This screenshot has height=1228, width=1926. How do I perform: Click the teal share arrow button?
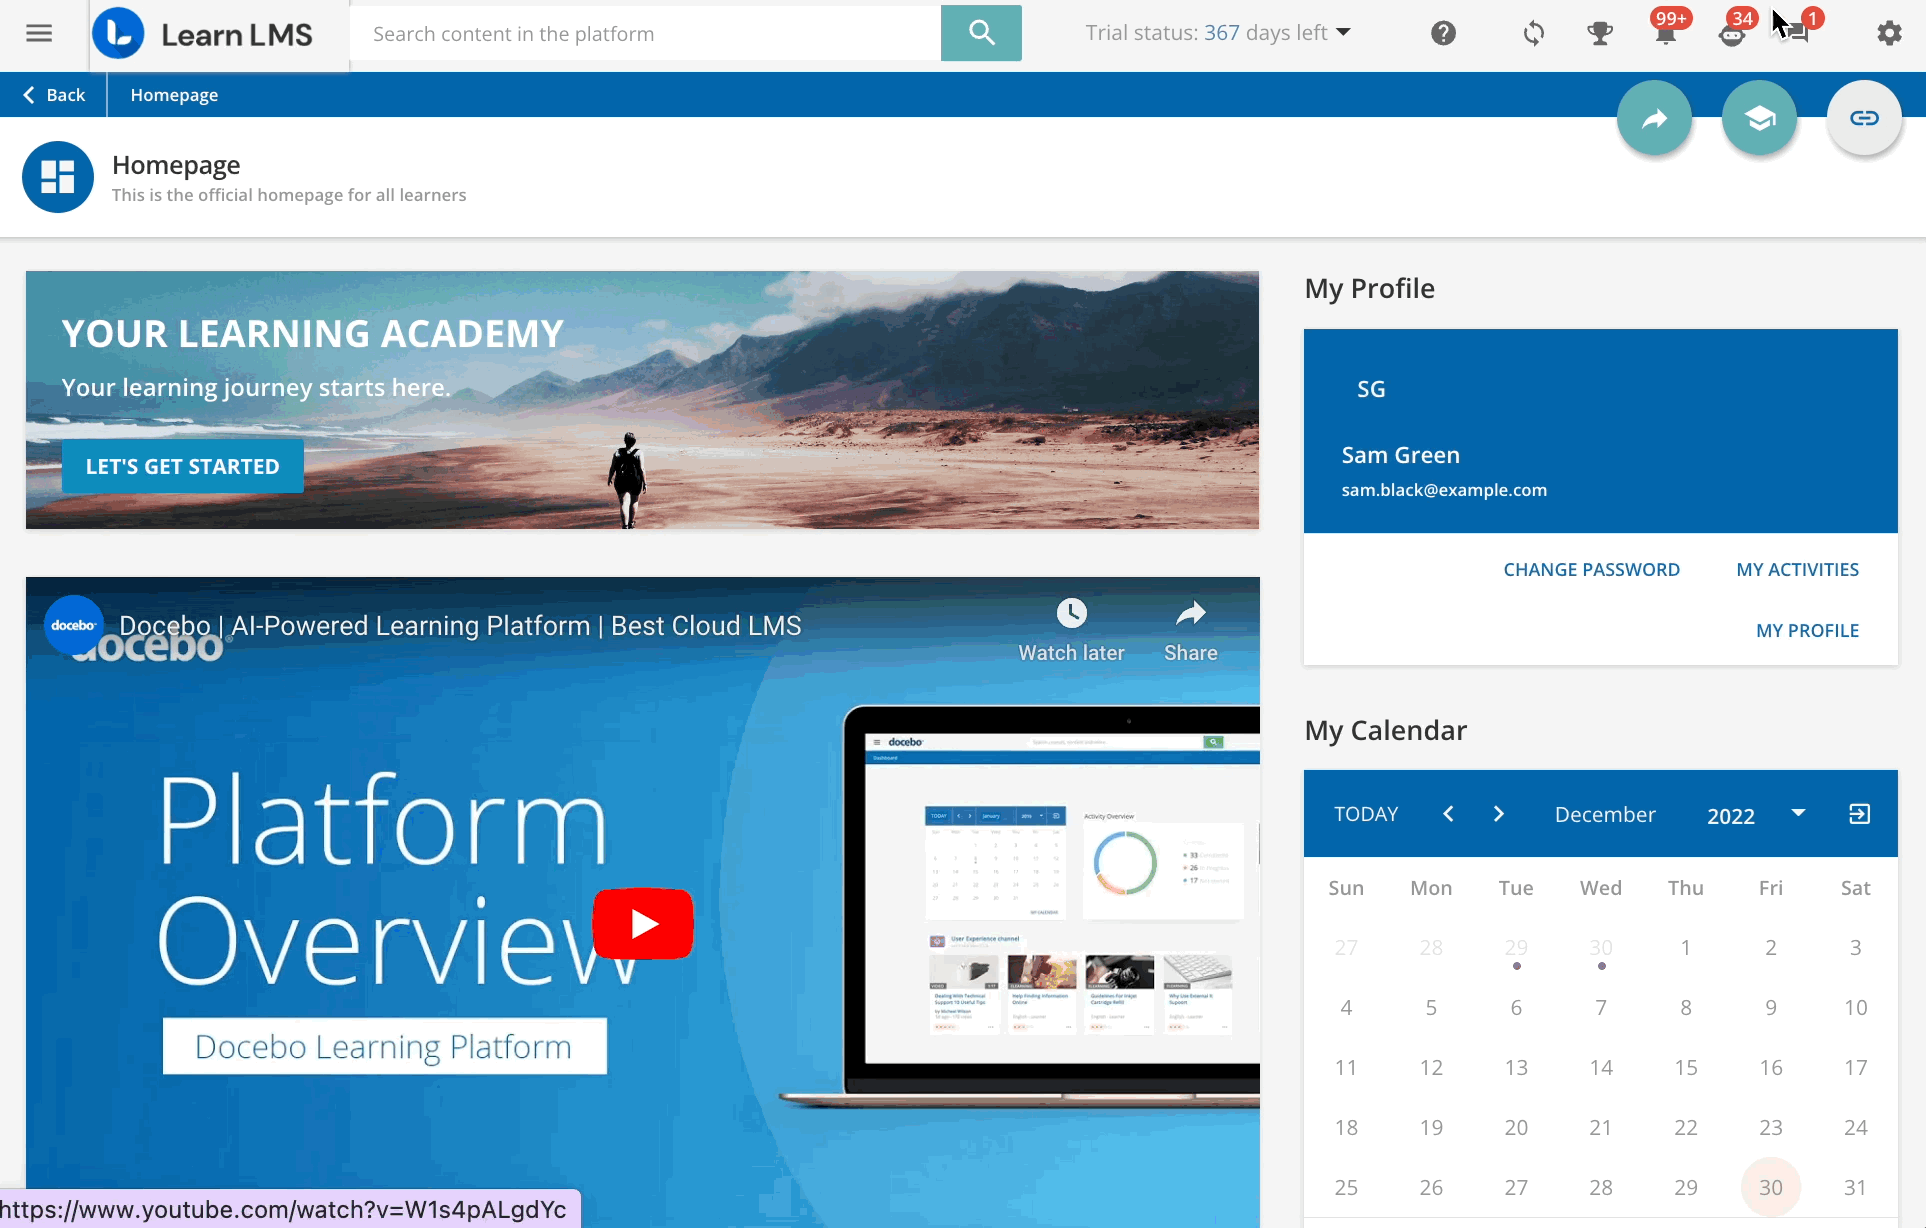point(1655,118)
